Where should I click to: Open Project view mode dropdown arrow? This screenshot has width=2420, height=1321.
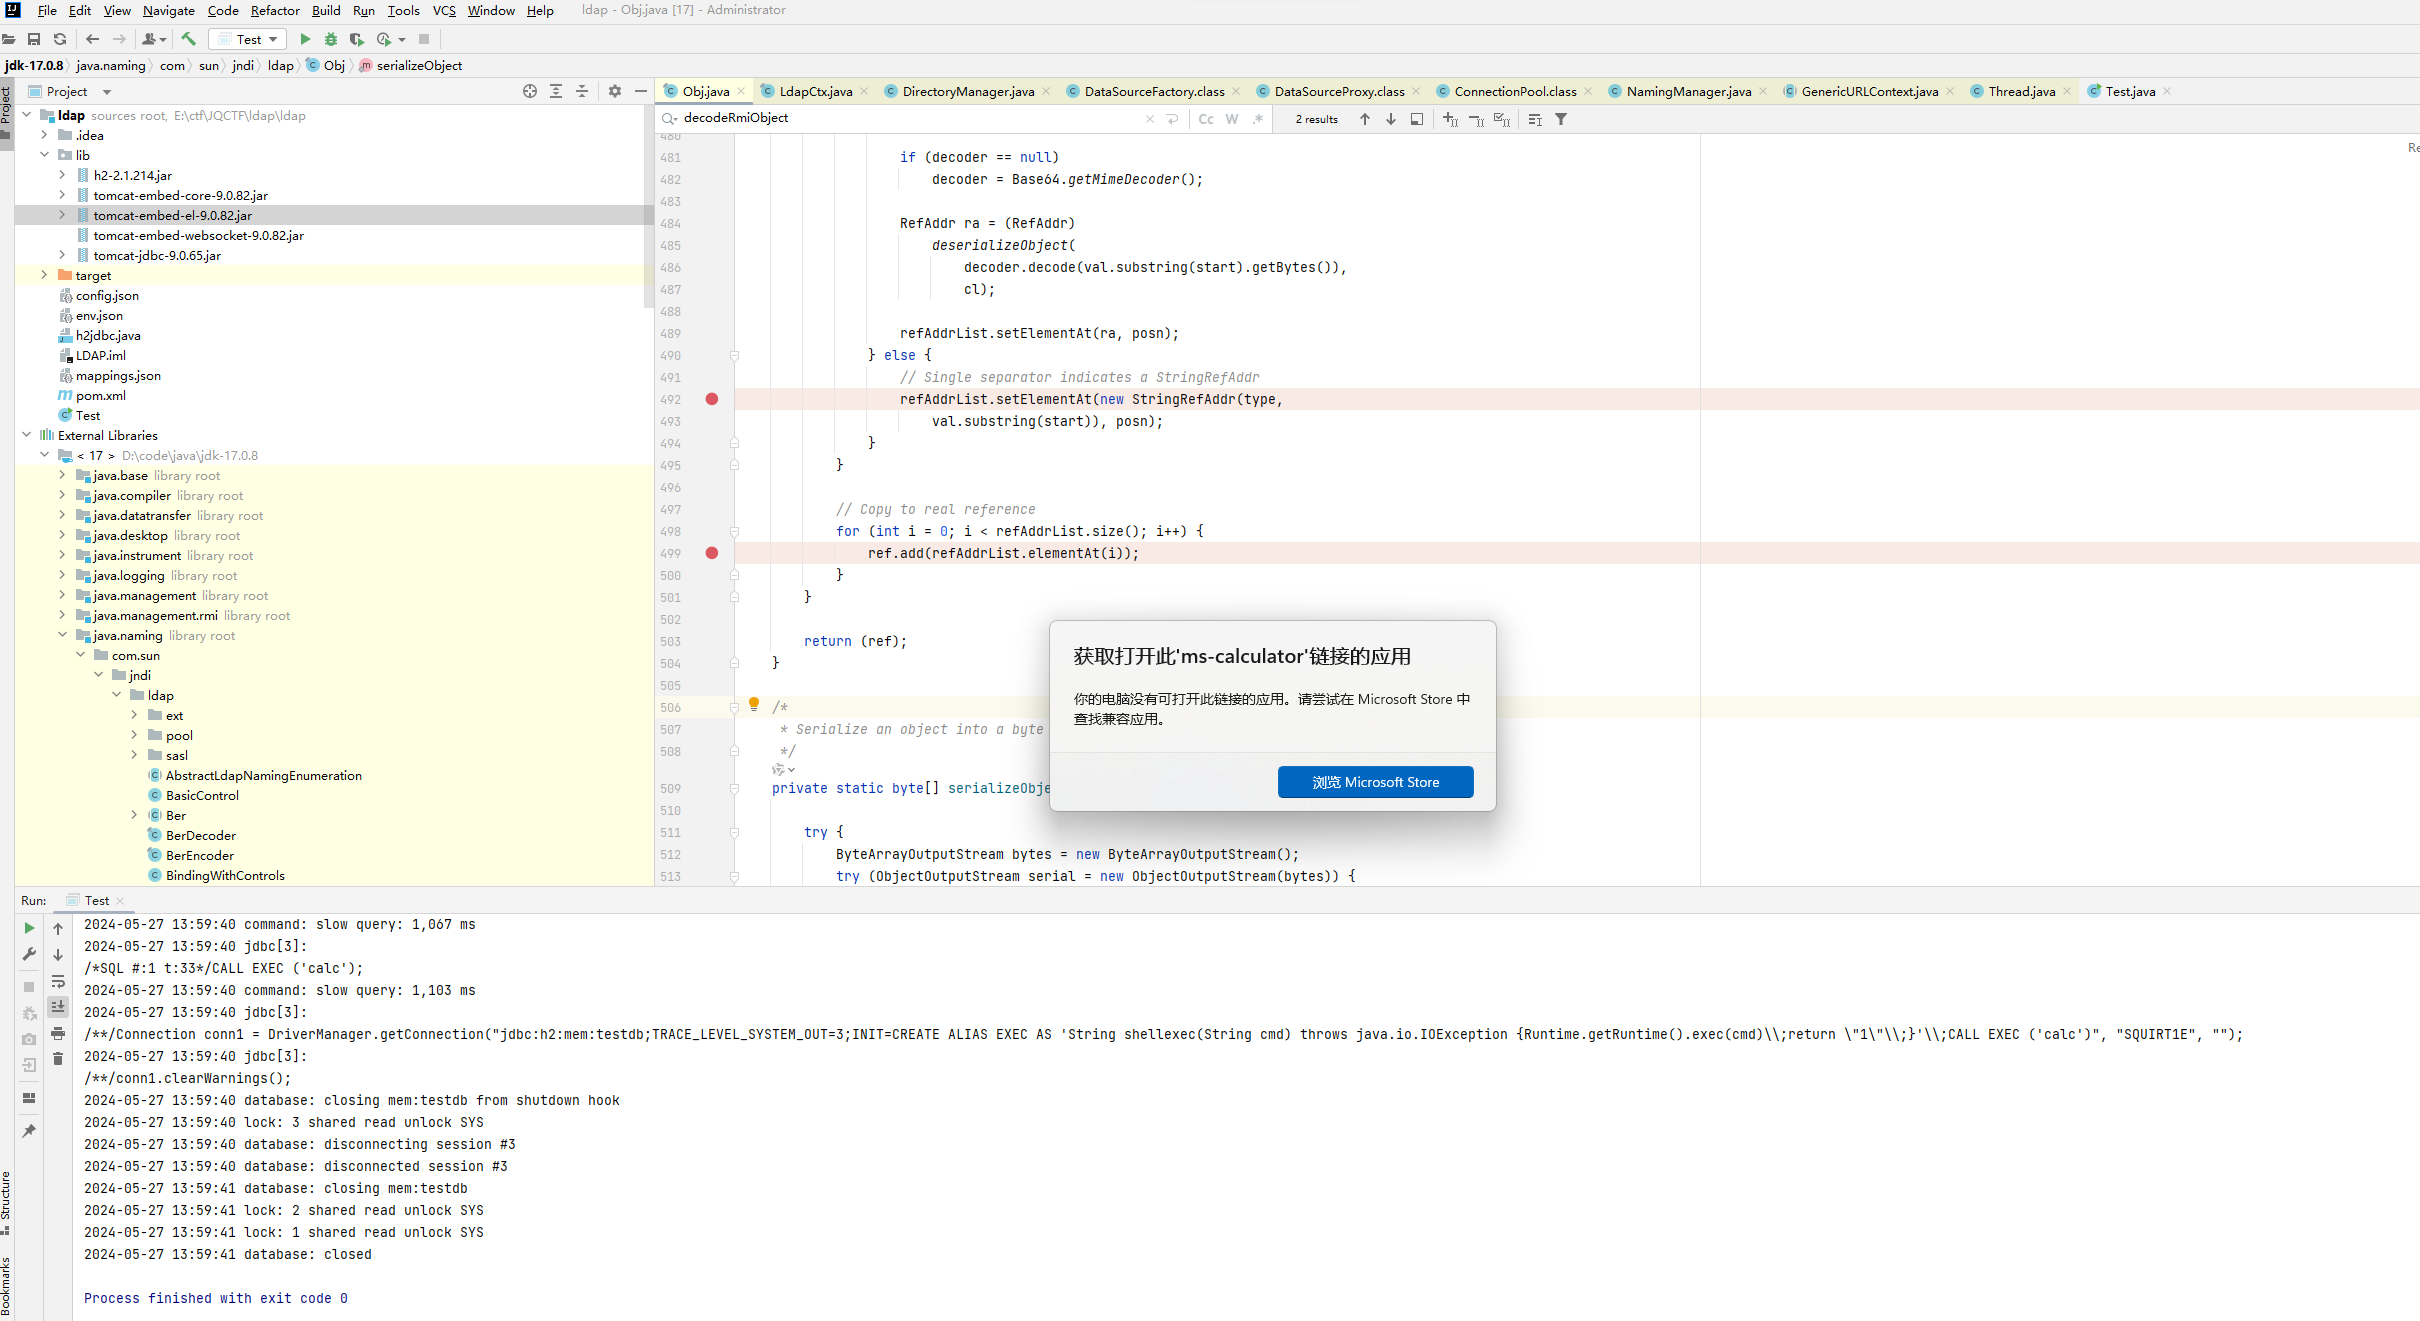click(107, 92)
